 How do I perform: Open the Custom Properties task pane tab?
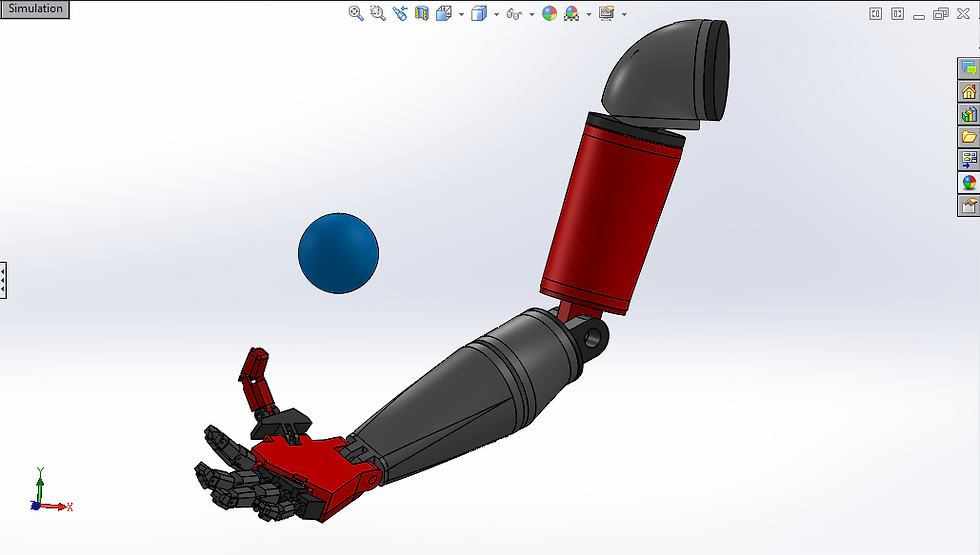(x=969, y=205)
